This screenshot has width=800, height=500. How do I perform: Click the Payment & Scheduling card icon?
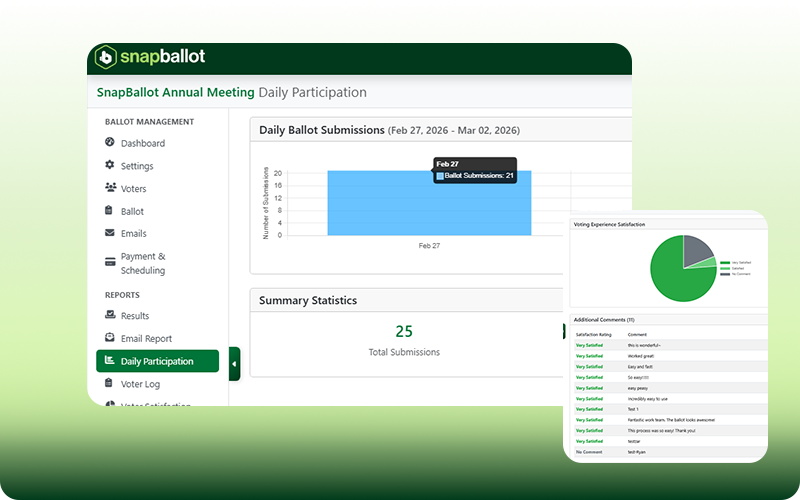(110, 262)
